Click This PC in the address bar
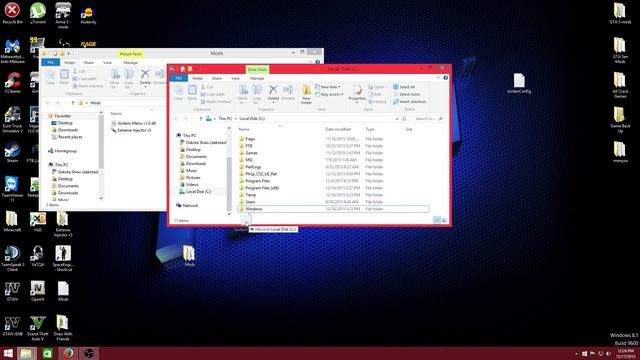 tap(225, 118)
